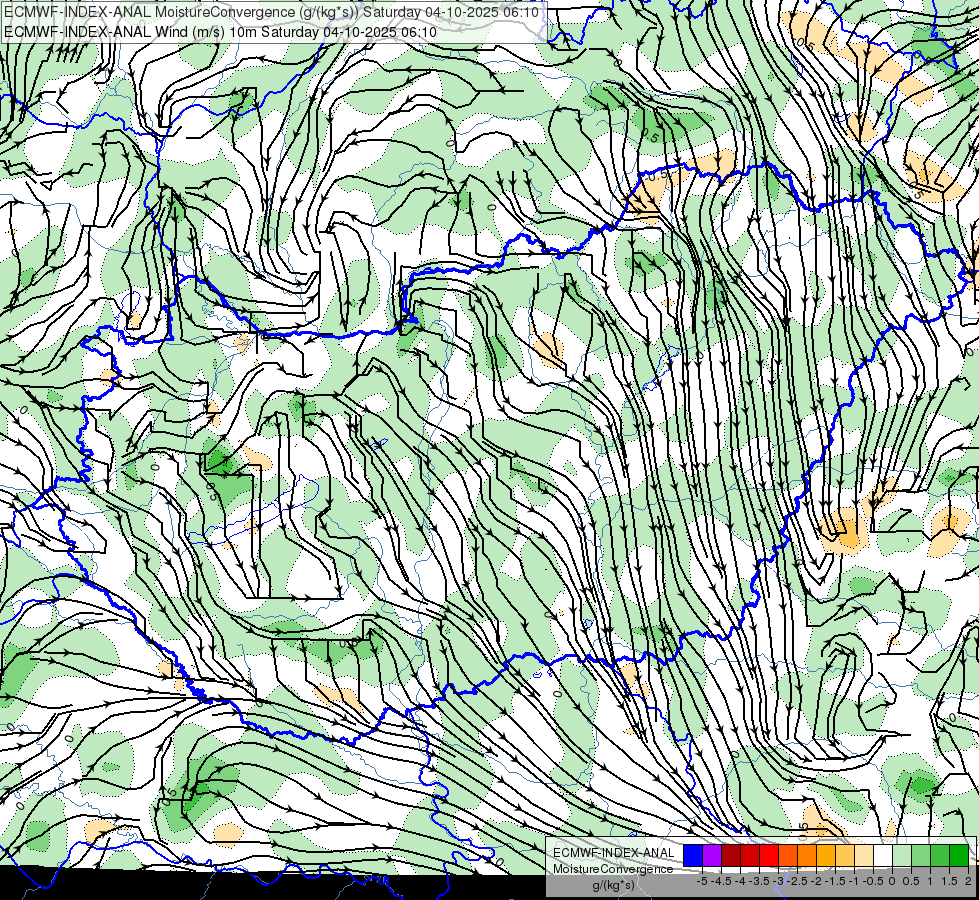Click the '-3.5' legend tick label
The image size is (979, 900).
pos(758,881)
